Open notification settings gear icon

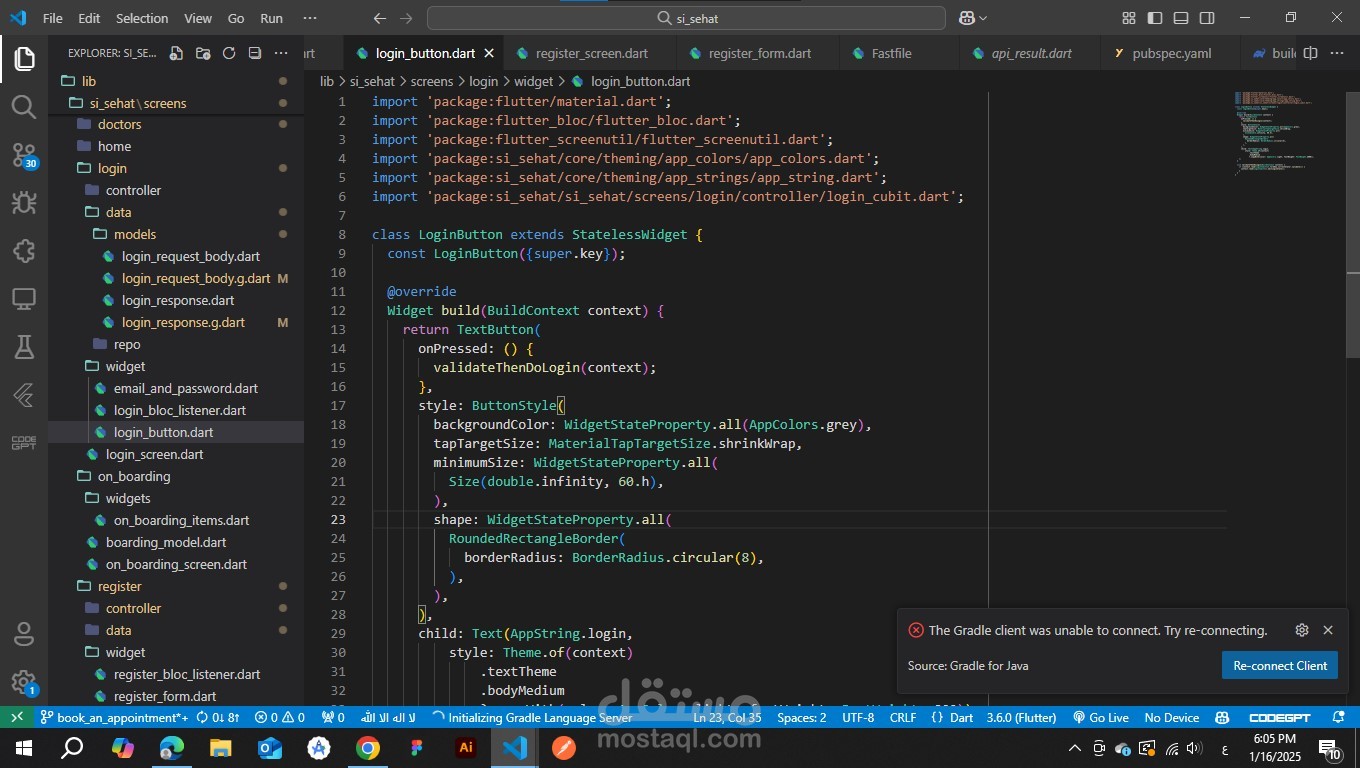click(1301, 630)
